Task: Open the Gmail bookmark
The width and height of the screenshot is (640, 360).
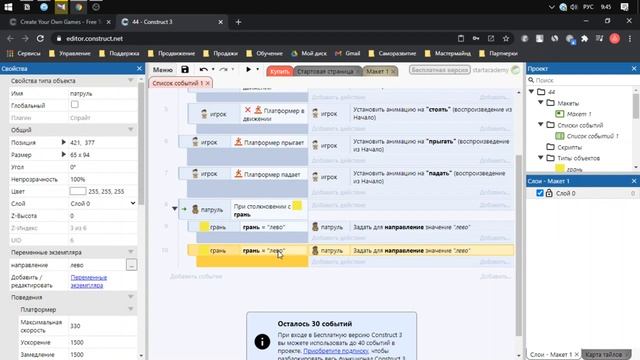Action: (x=348, y=53)
